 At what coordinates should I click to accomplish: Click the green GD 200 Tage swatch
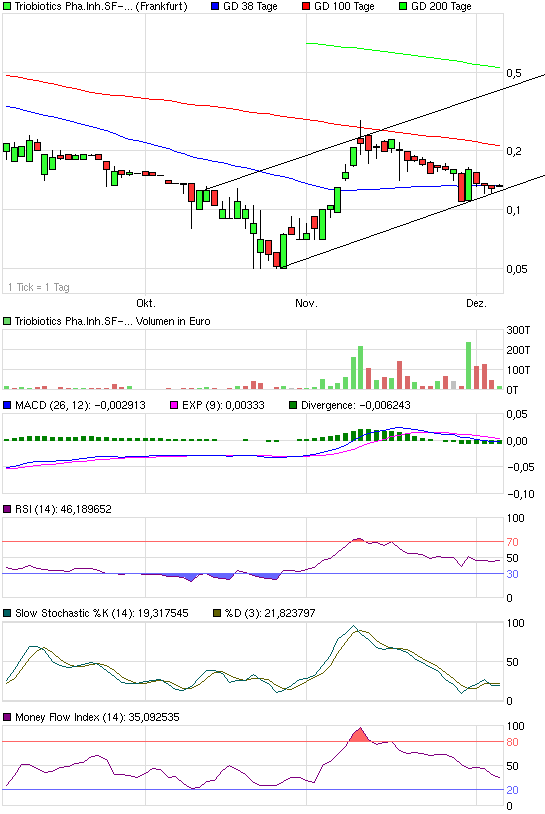[403, 7]
